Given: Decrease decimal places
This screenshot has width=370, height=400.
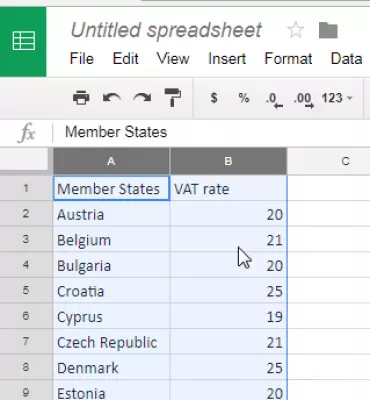Looking at the screenshot, I should (x=274, y=99).
